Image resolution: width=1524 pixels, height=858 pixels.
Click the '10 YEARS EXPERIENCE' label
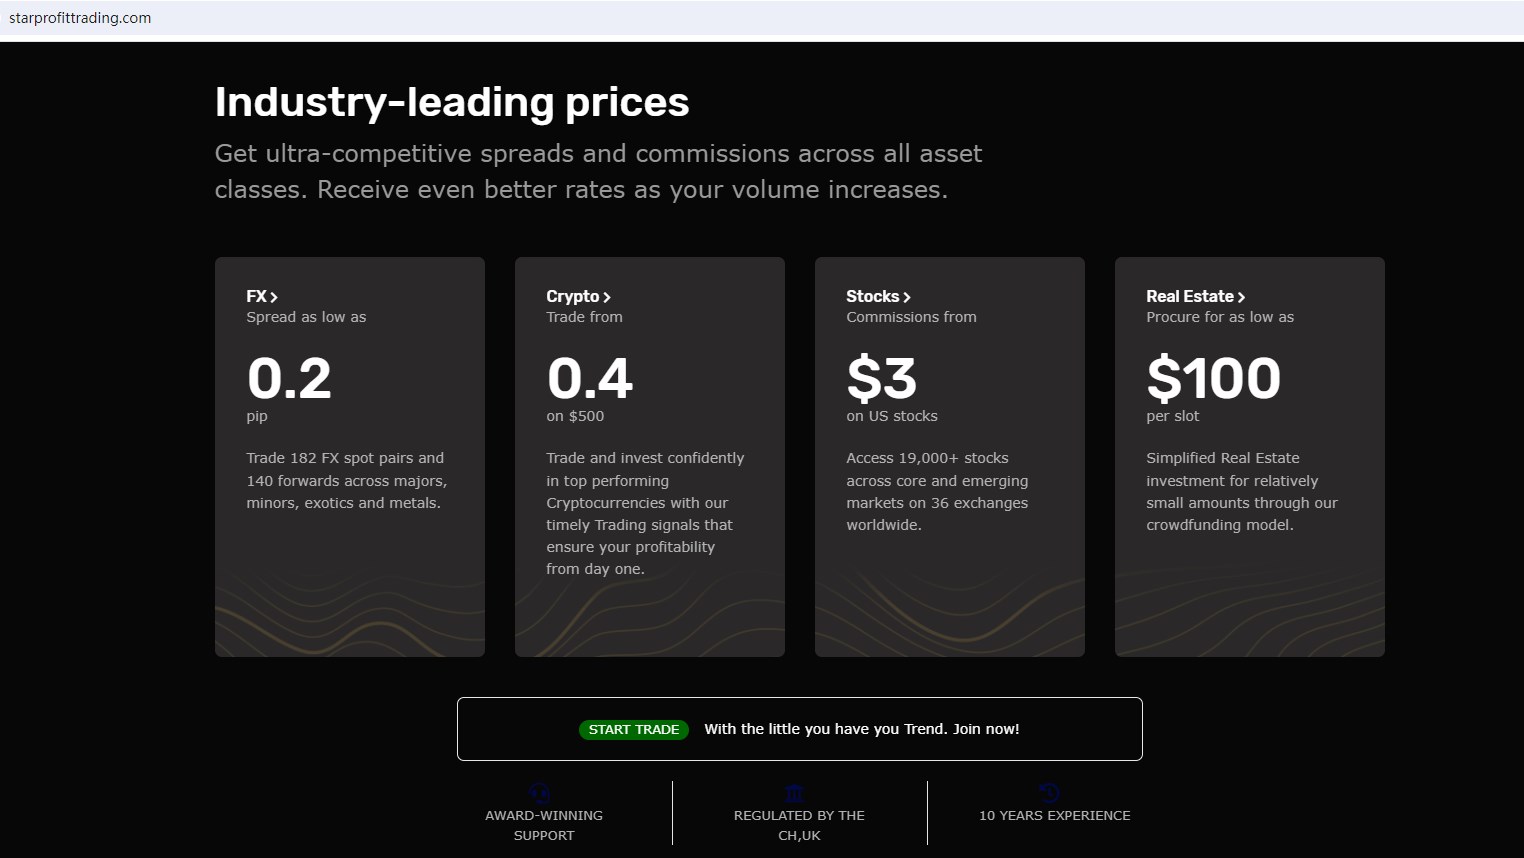tap(1054, 815)
